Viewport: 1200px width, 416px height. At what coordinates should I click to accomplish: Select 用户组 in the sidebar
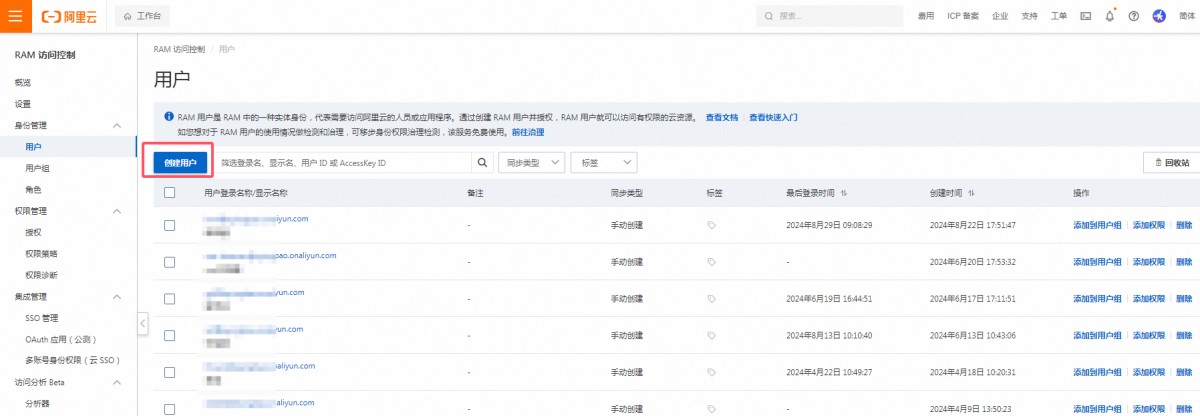pos(39,168)
